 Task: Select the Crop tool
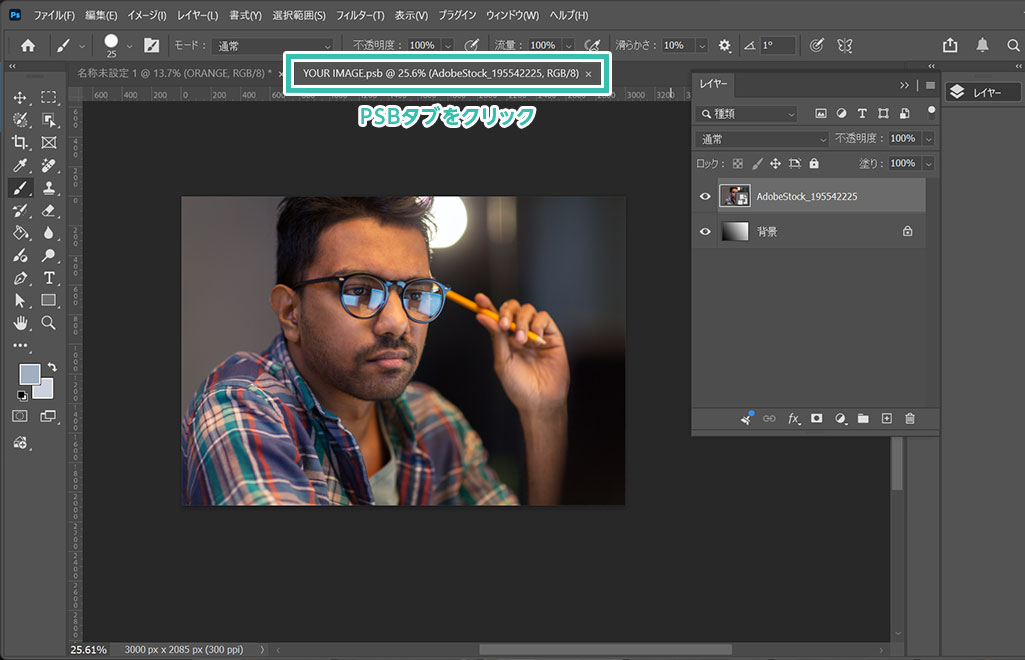tap(20, 142)
